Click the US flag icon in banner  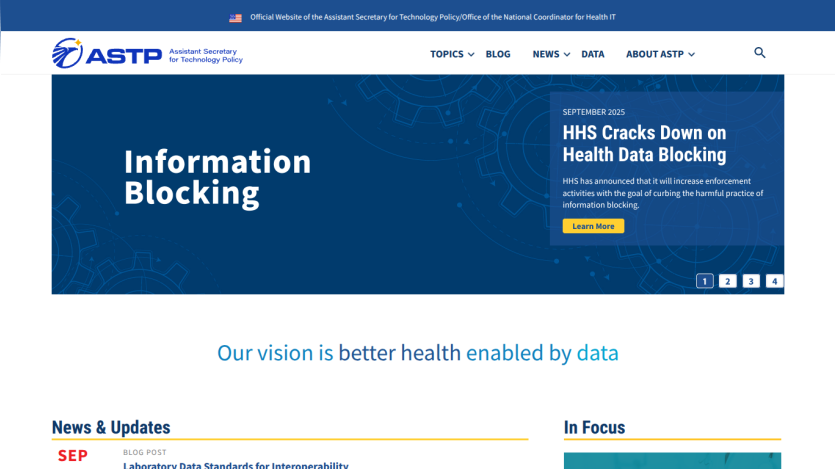(235, 18)
